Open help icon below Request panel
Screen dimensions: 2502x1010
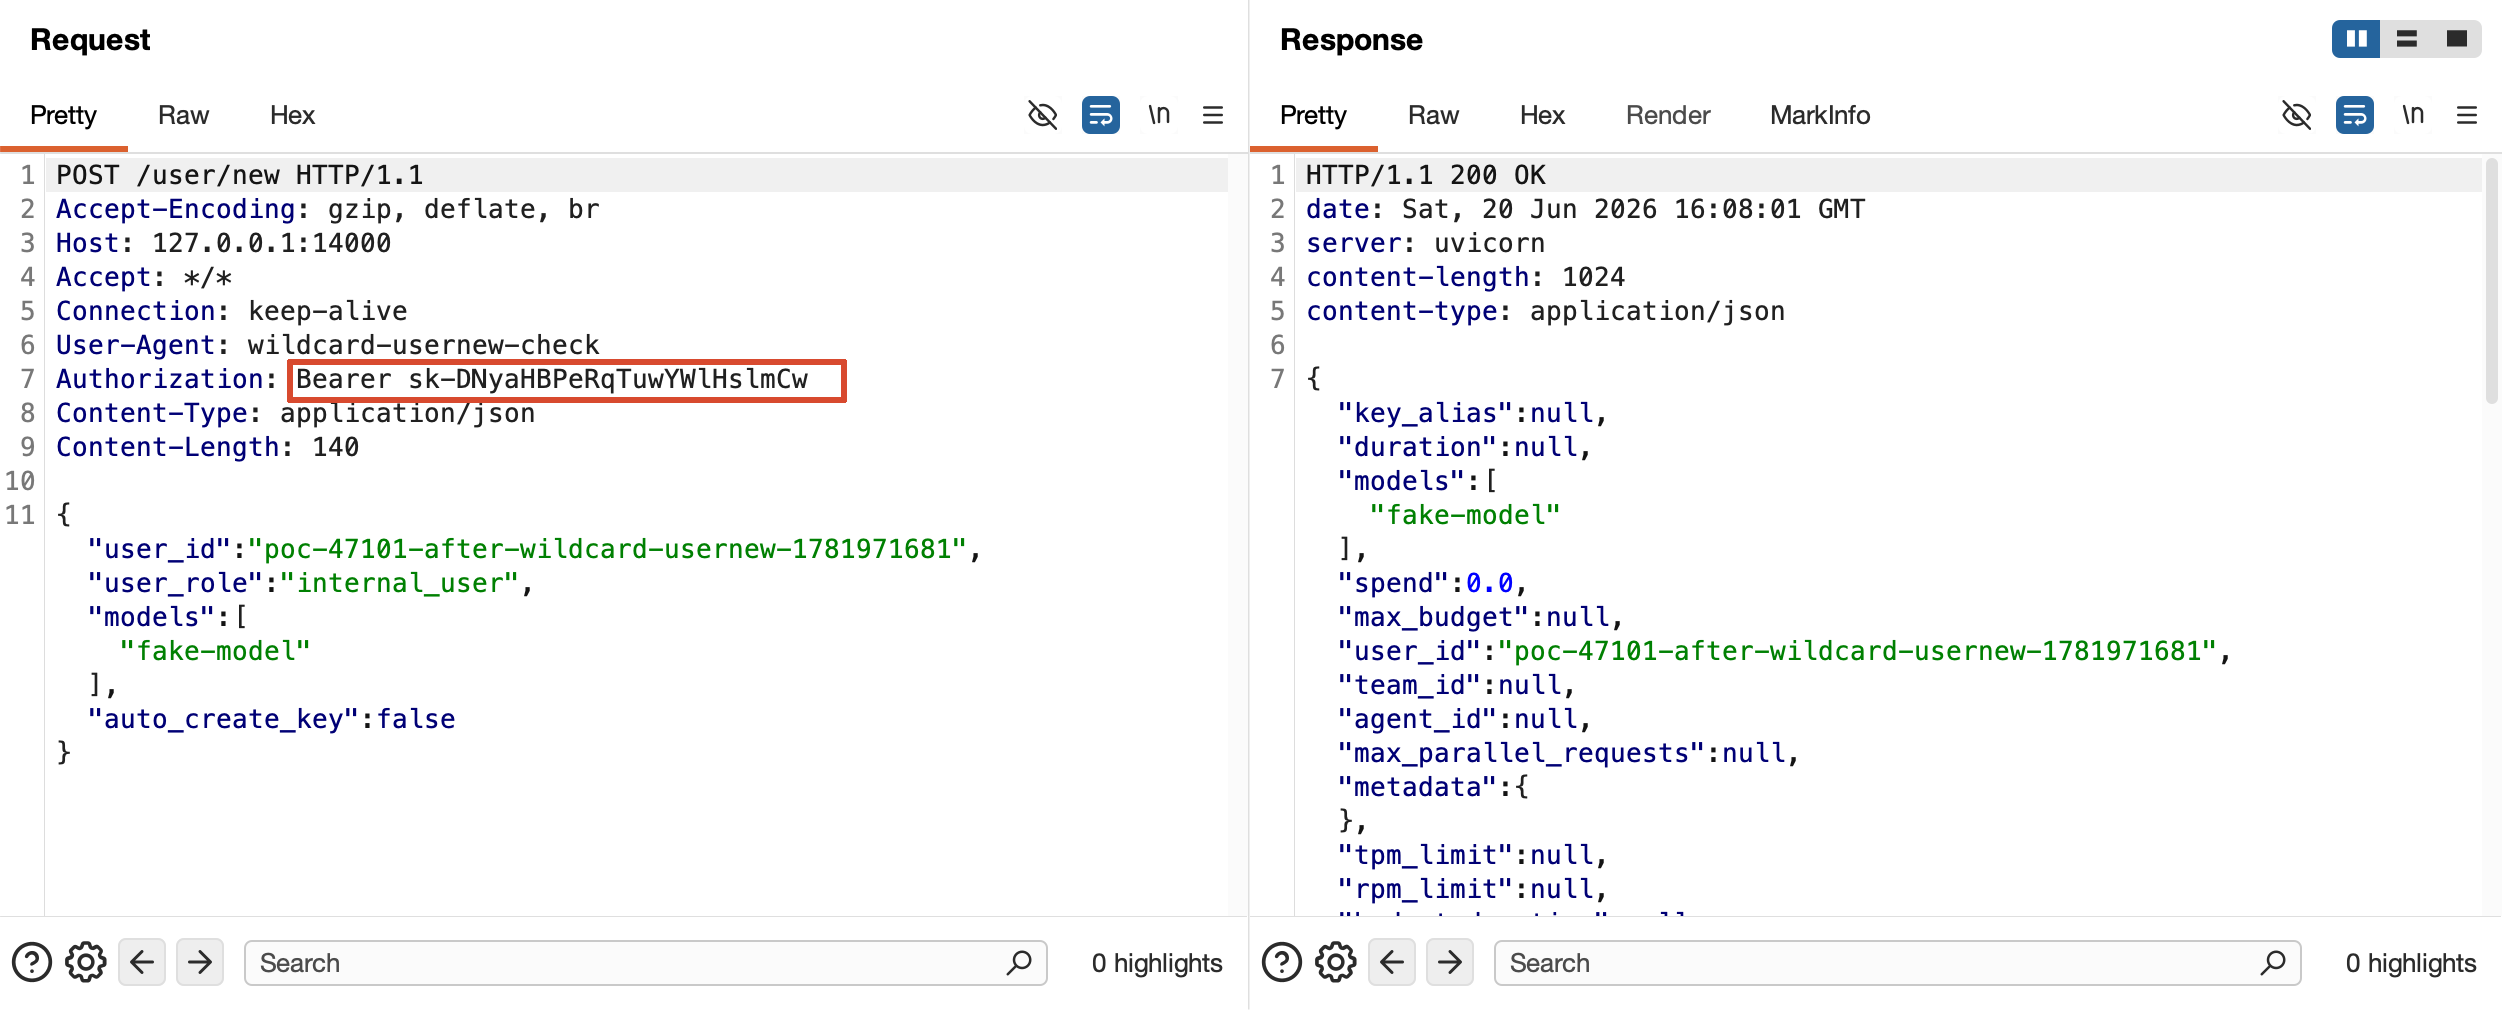click(x=32, y=963)
